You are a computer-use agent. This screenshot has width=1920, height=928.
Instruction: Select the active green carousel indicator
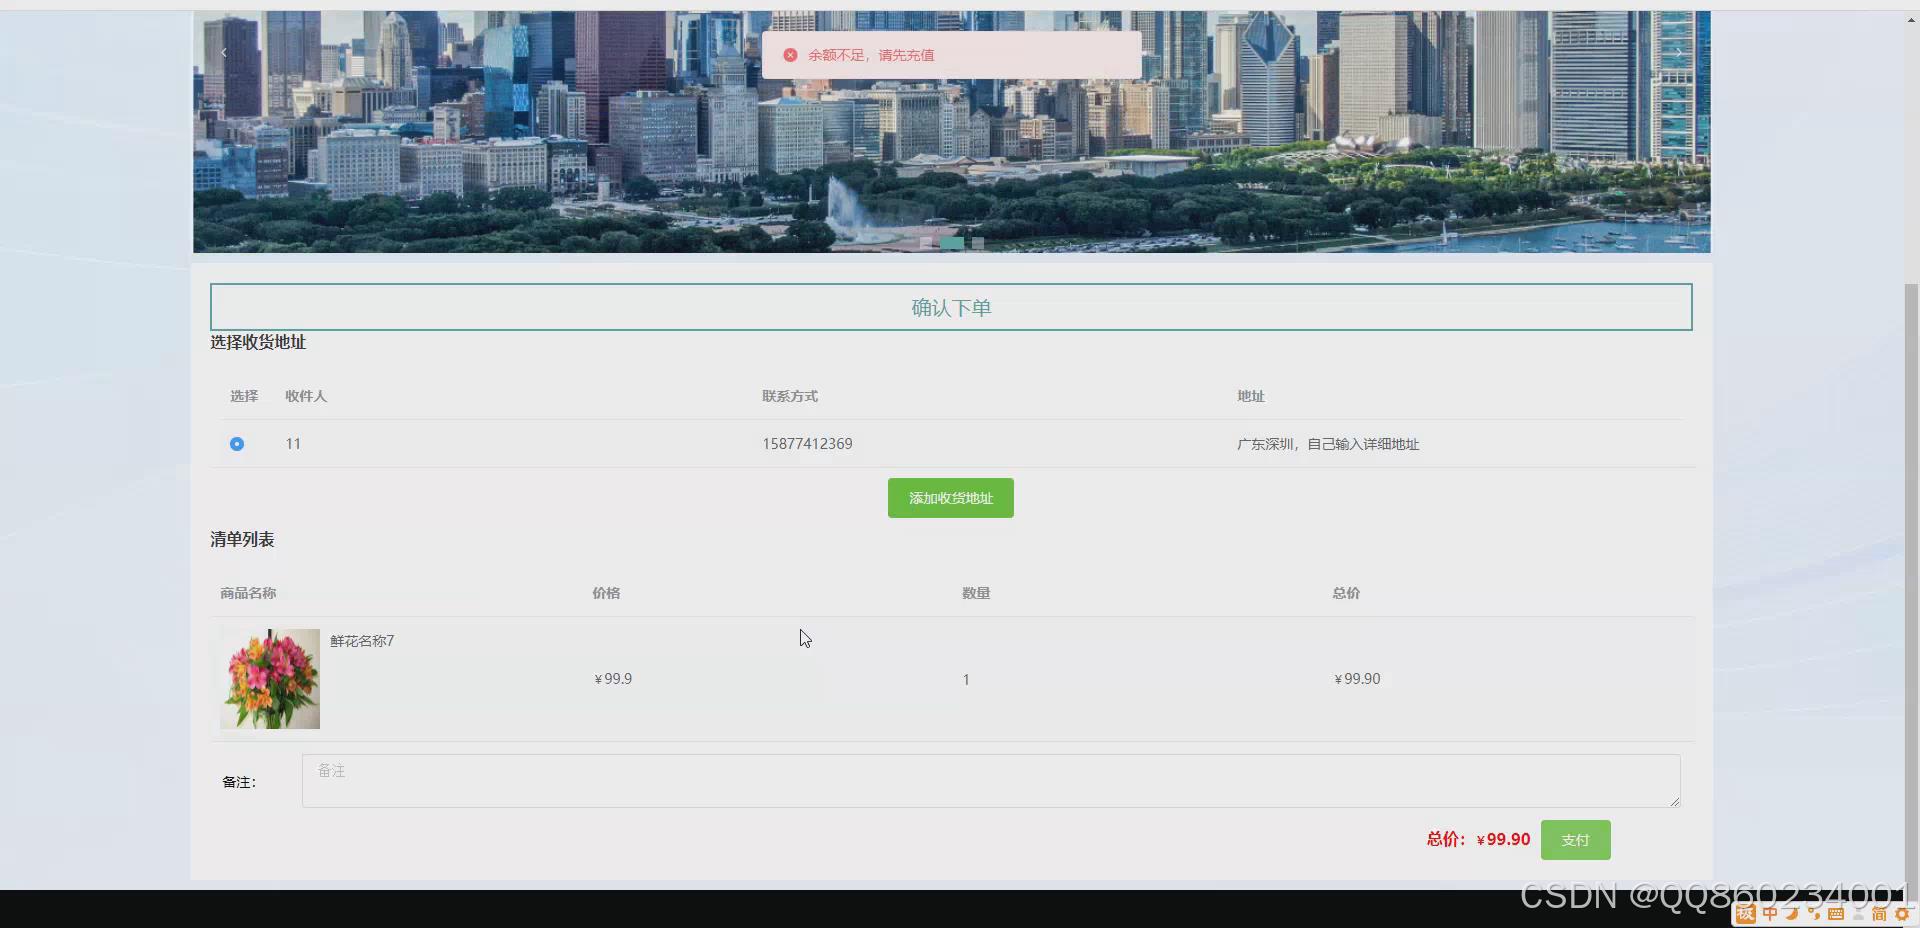[x=952, y=243]
